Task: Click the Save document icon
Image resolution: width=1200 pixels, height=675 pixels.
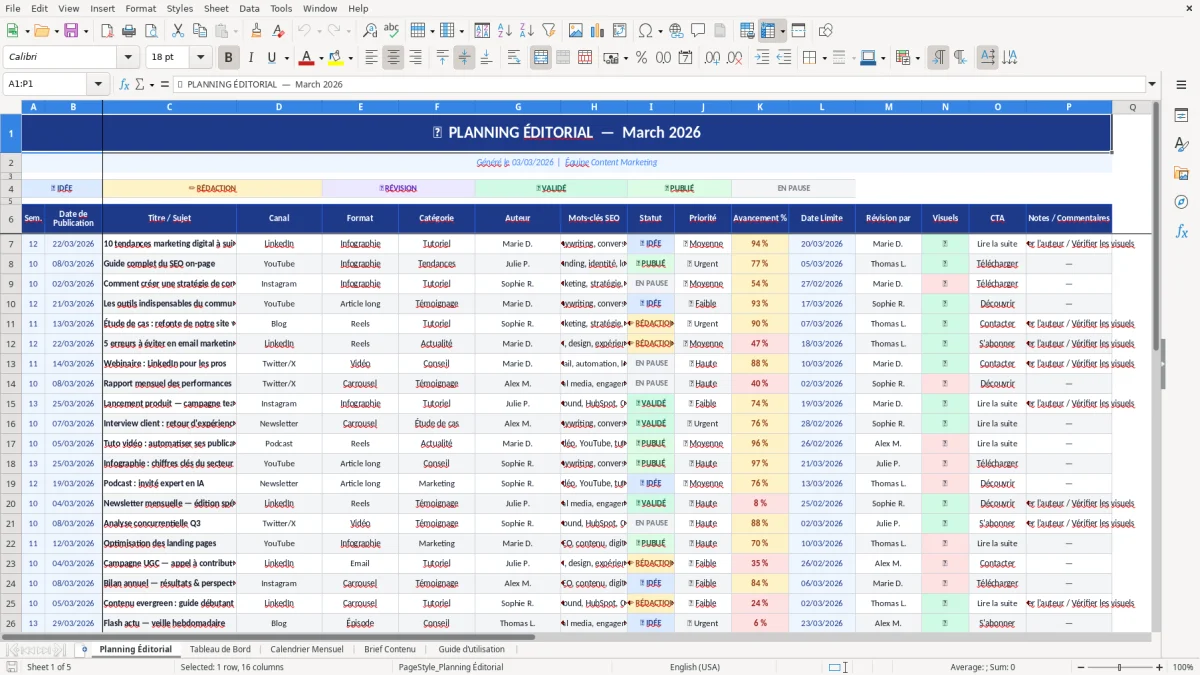Action: coord(71,31)
